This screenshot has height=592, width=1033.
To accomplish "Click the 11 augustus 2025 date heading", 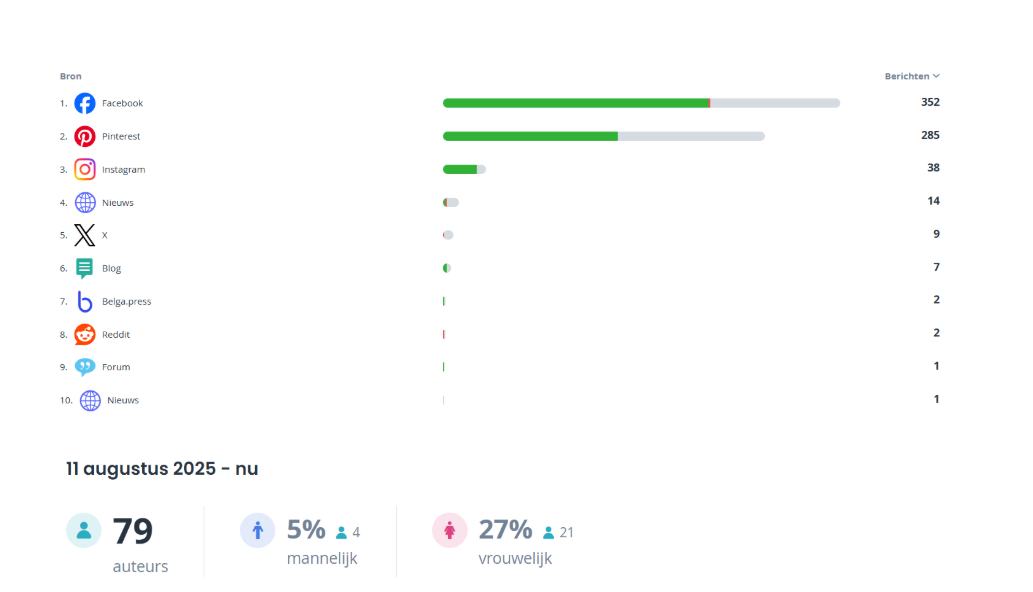I will 161,468.
